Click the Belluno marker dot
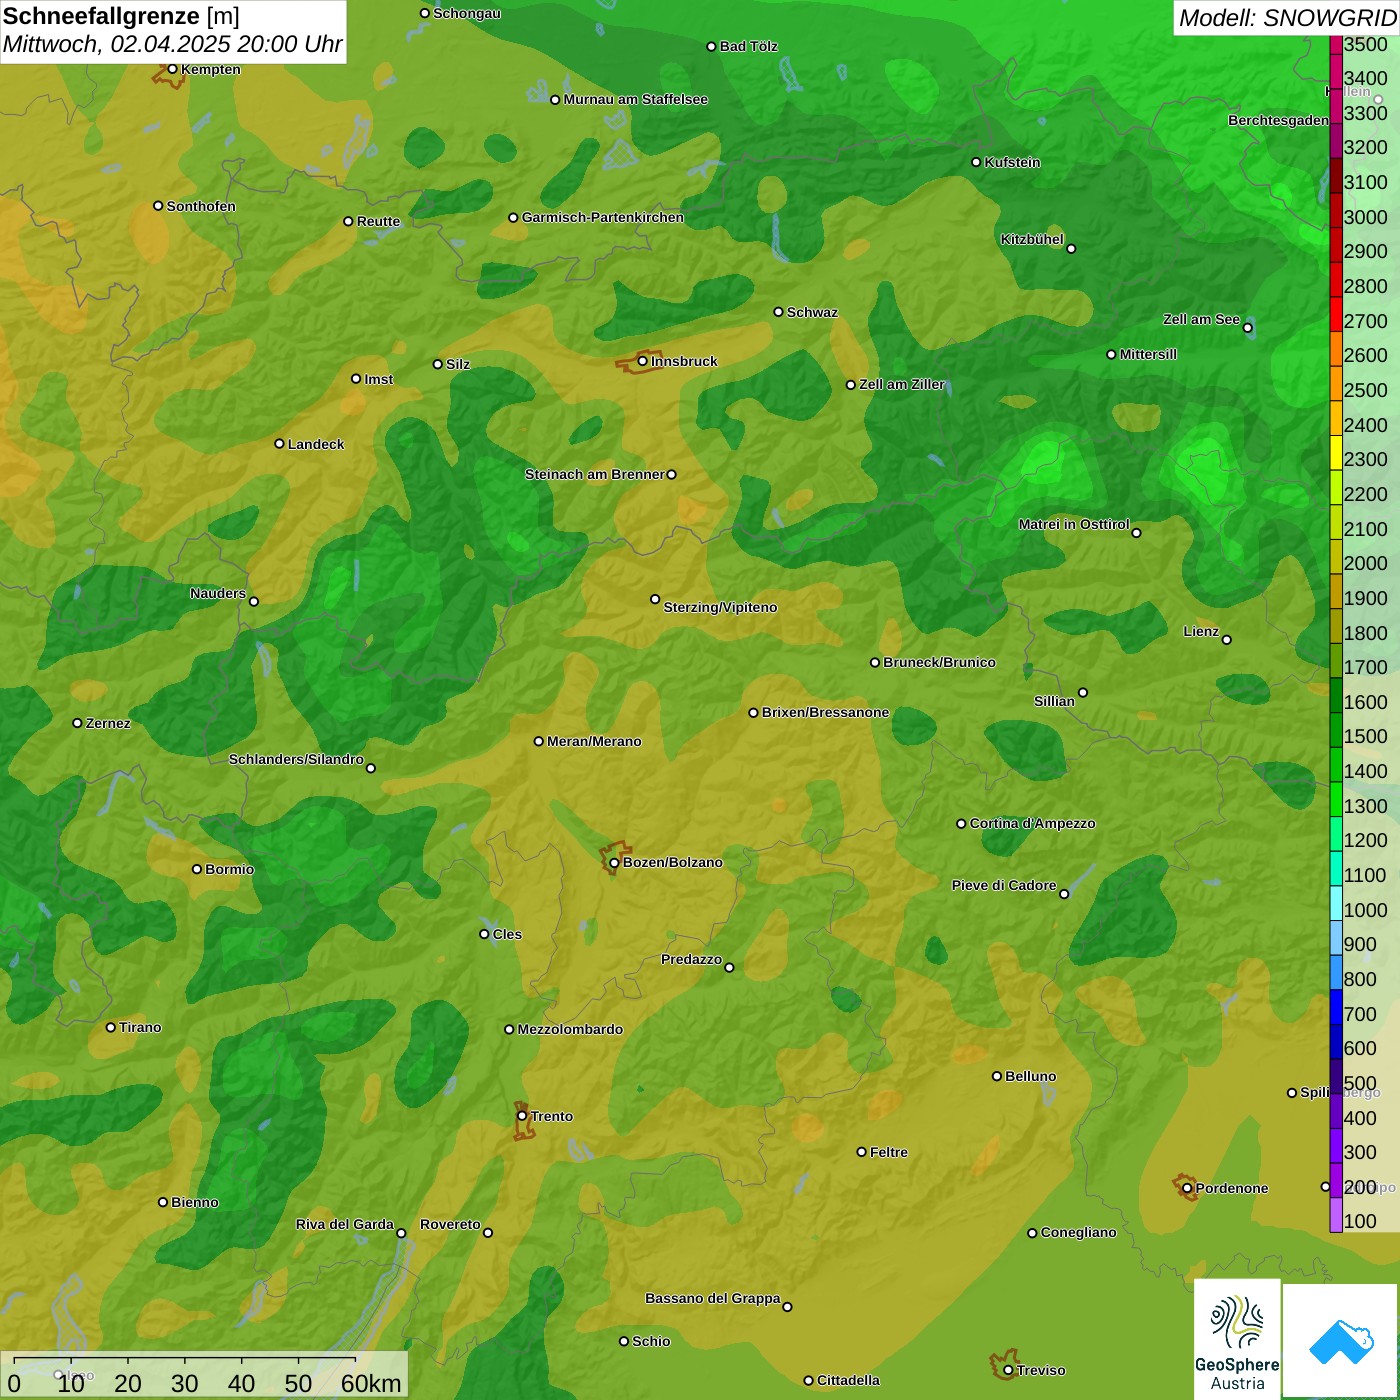 pos(997,1076)
